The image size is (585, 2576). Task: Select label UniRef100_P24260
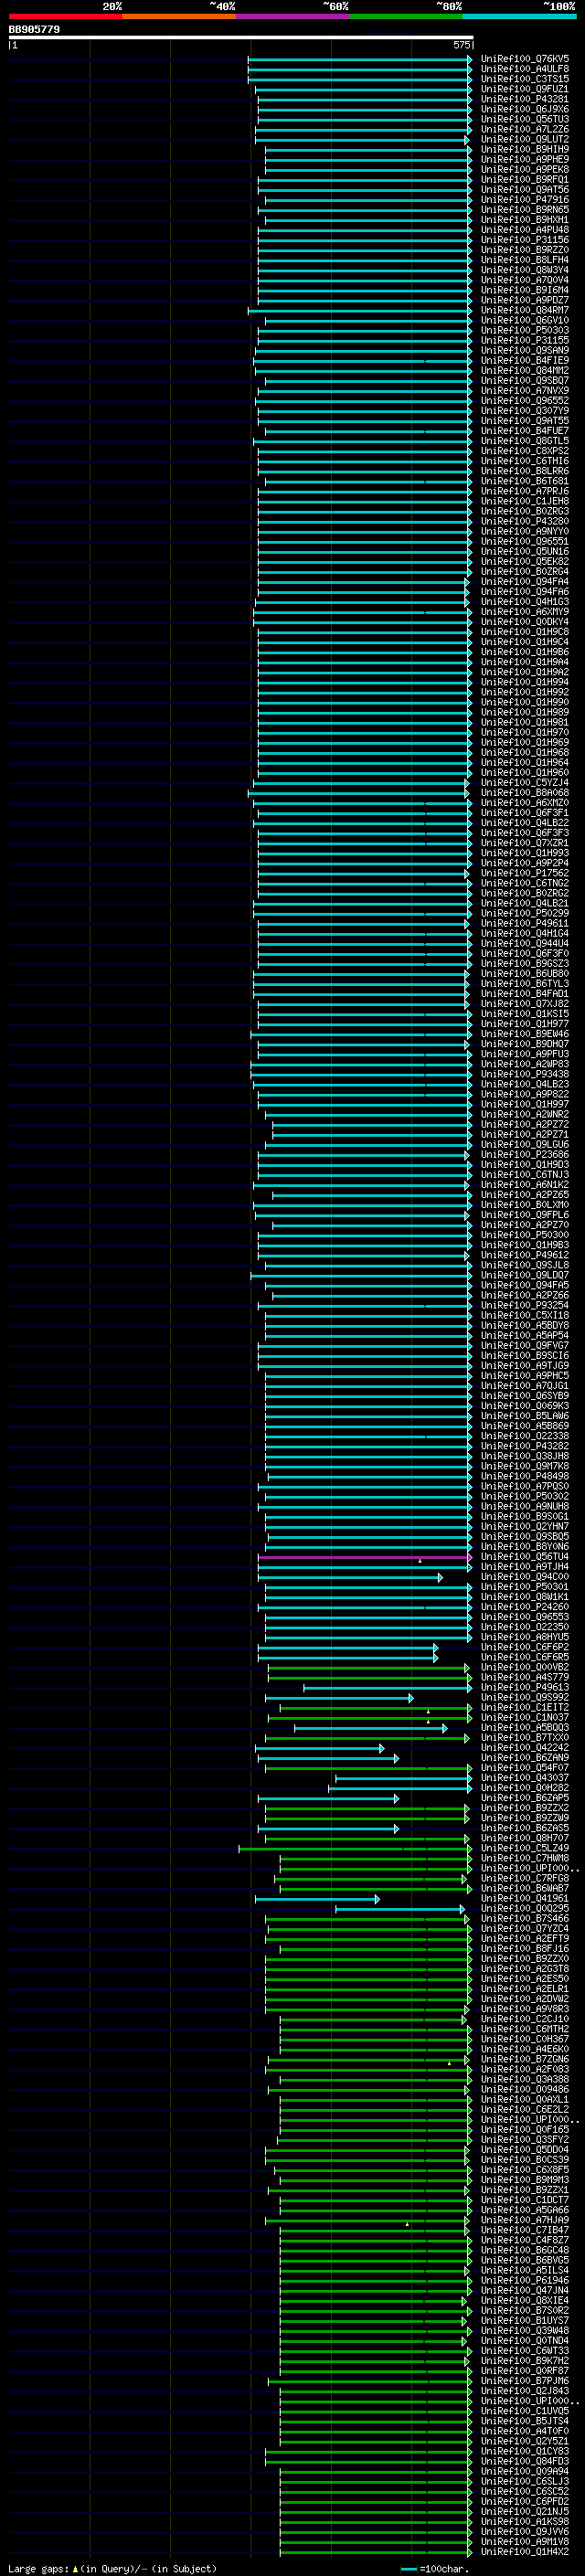click(x=525, y=1607)
